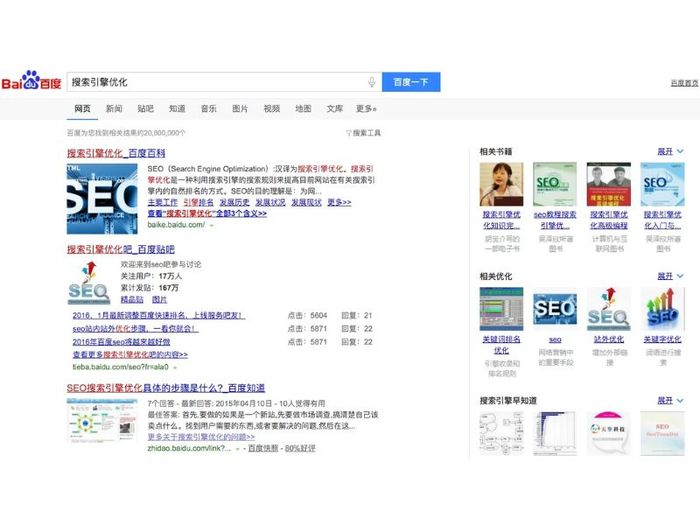Click the microphone voice search icon
700x525 pixels.
point(372,82)
